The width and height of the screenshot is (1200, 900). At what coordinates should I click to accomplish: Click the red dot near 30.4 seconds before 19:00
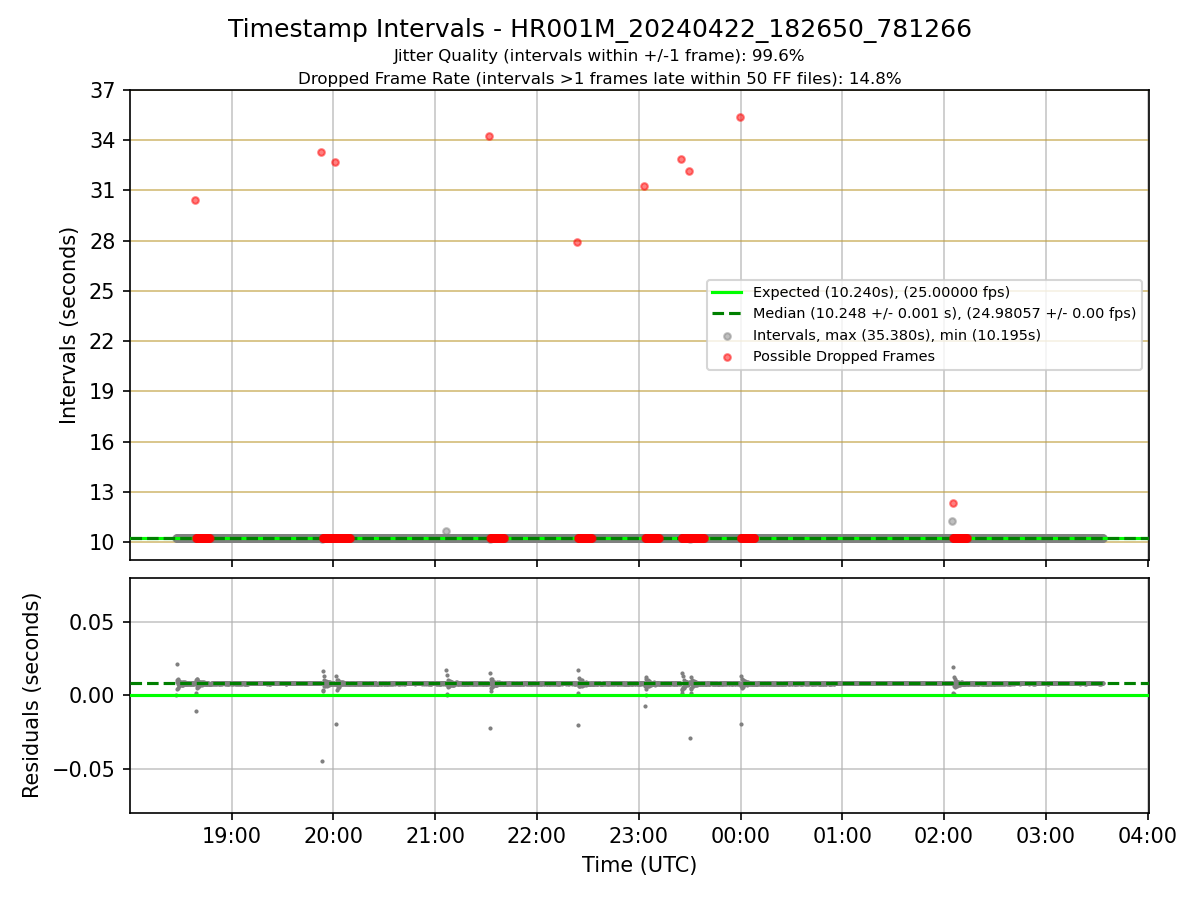click(x=195, y=200)
